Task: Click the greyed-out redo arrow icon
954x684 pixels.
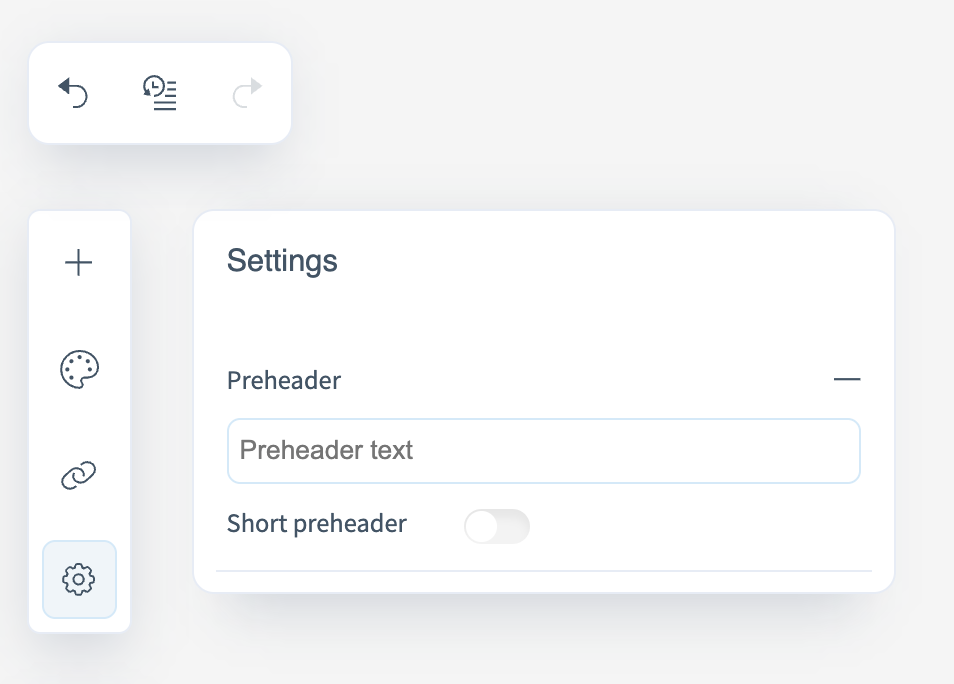Action: coord(247,93)
